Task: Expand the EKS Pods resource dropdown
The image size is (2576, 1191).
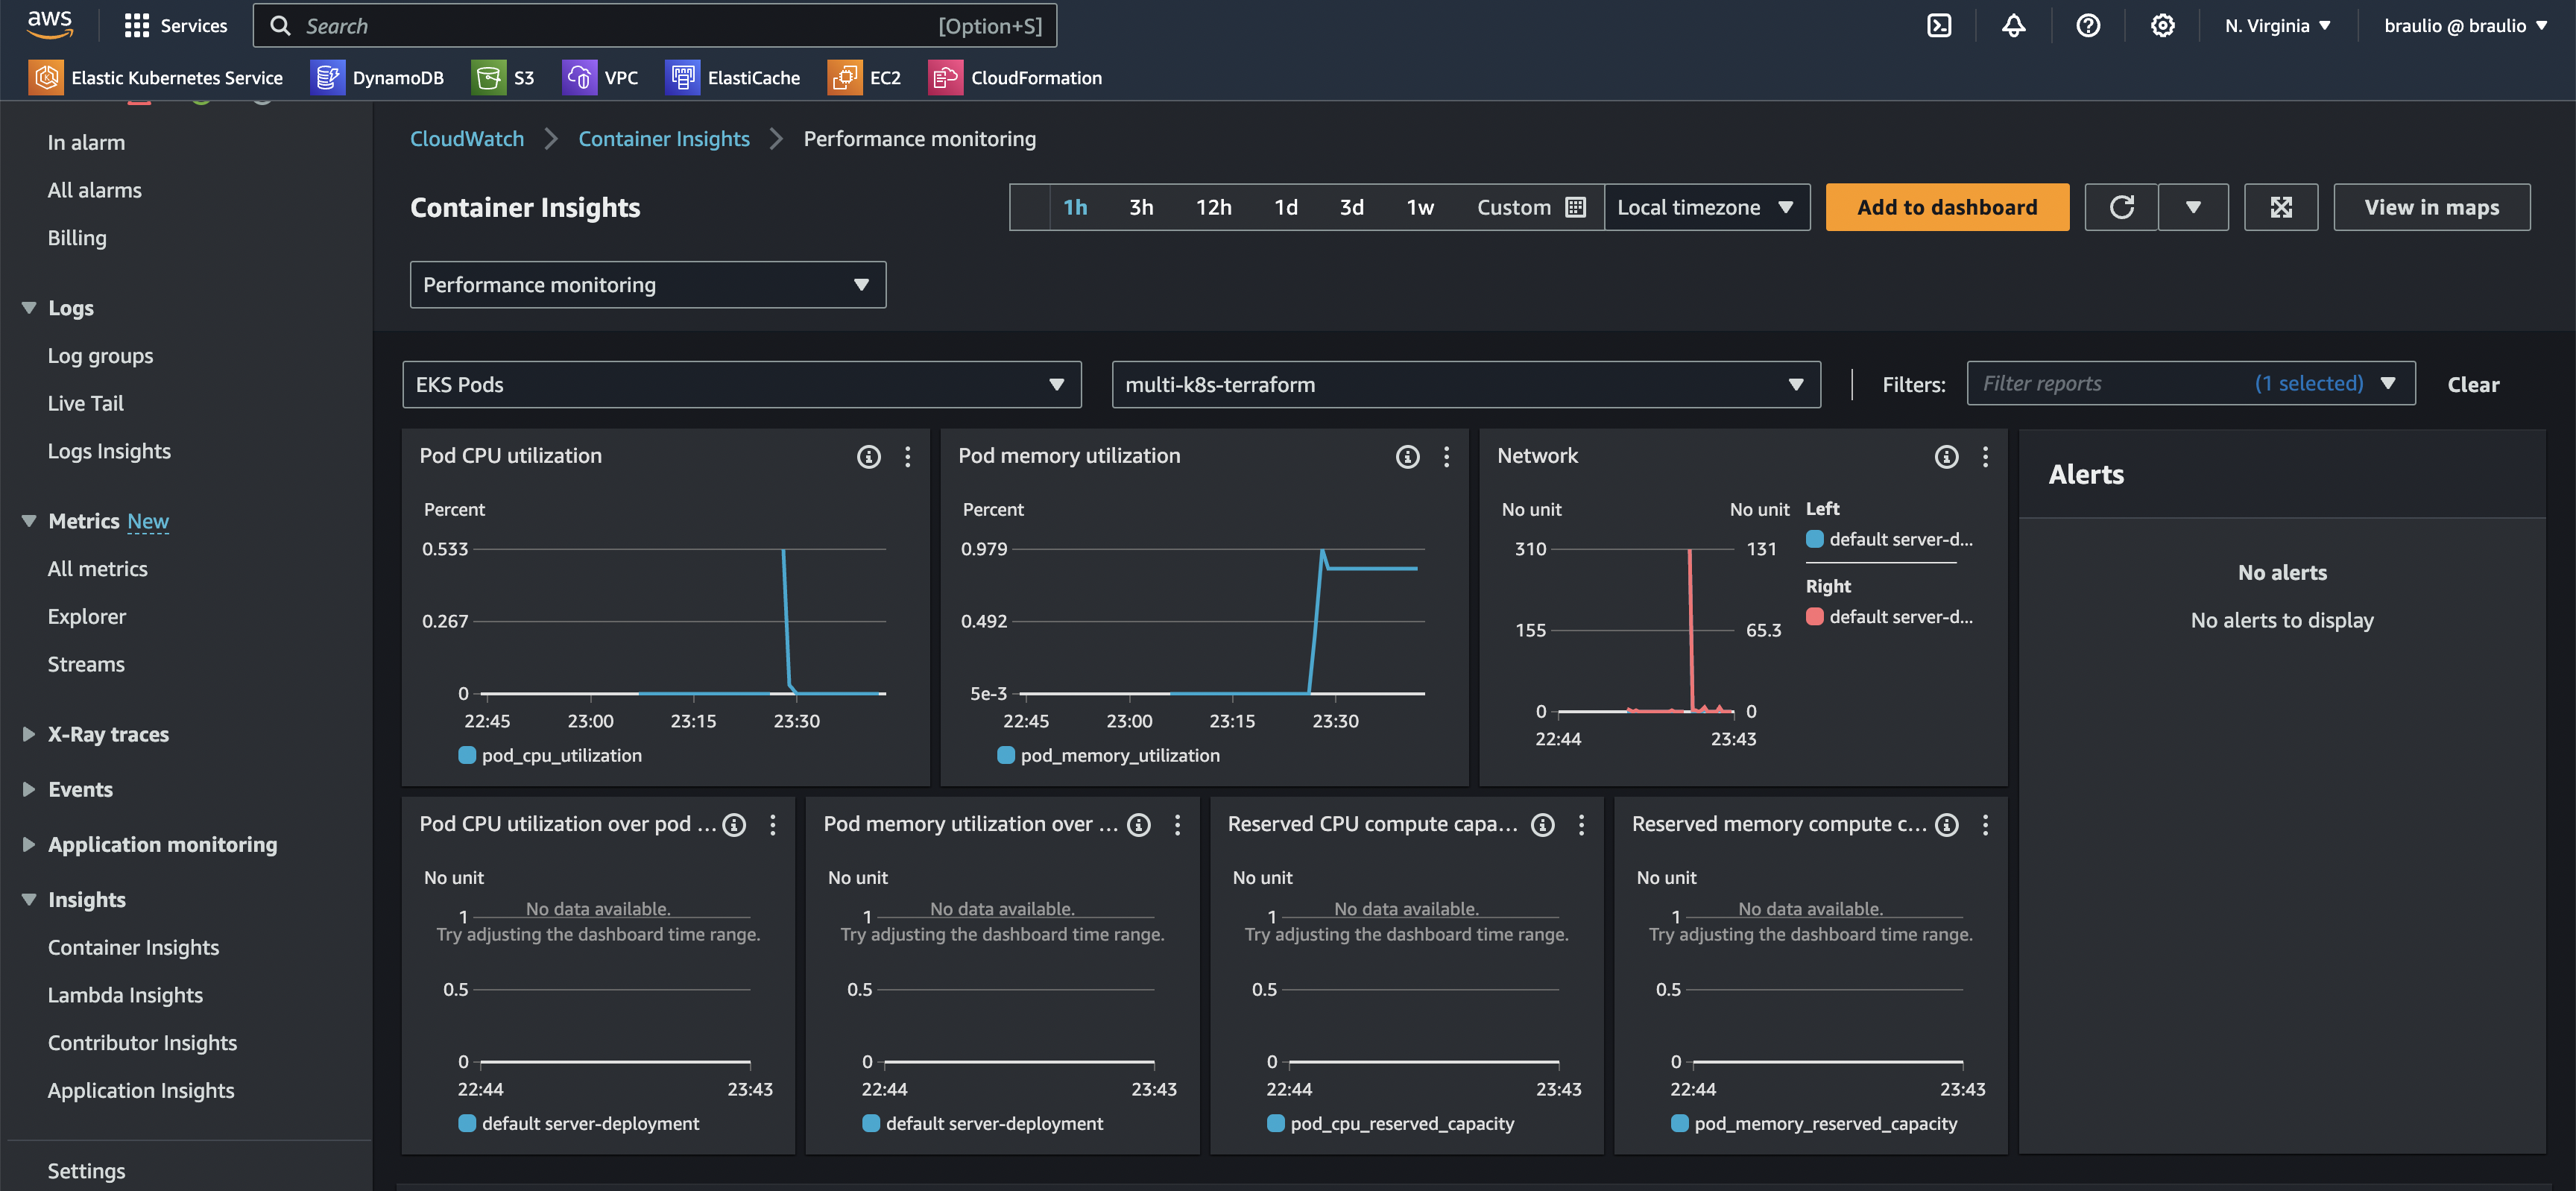Action: [741, 385]
